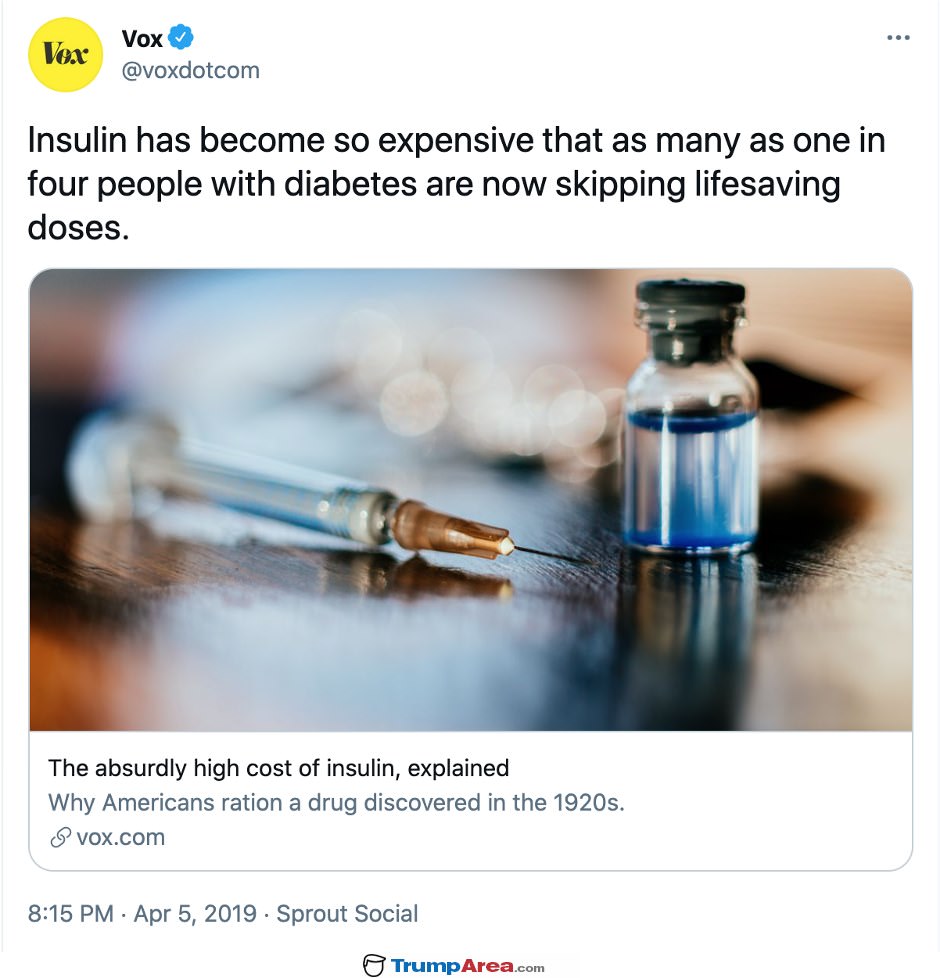Open the Sprout Social source link
The width and height of the screenshot is (940, 978).
click(x=347, y=914)
